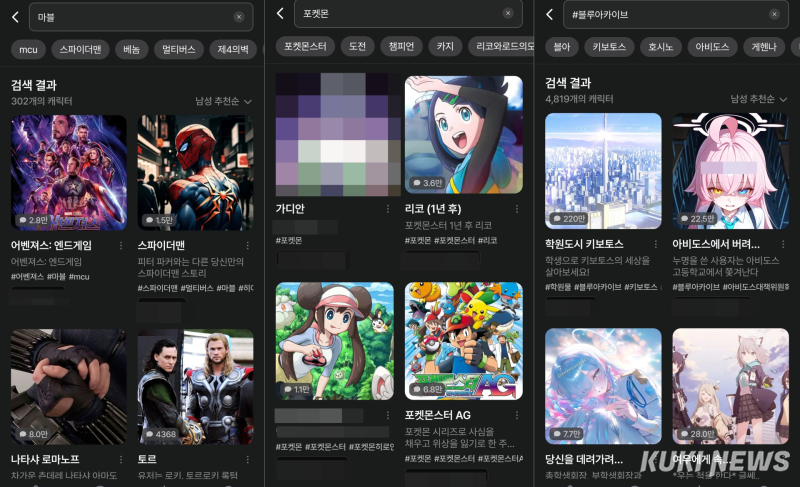This screenshot has width=800, height=487.
Task: Open the 28.0만 group of girls thumbnail
Action: 731,386
